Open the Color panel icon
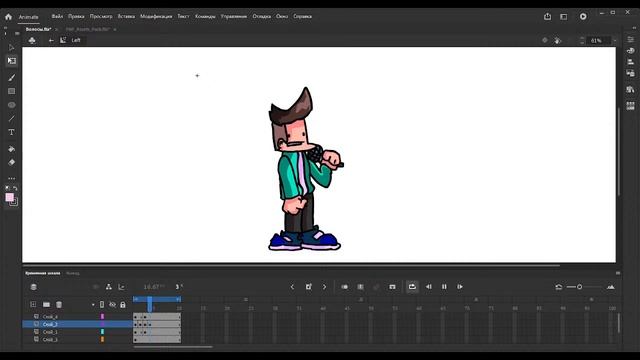 631,51
